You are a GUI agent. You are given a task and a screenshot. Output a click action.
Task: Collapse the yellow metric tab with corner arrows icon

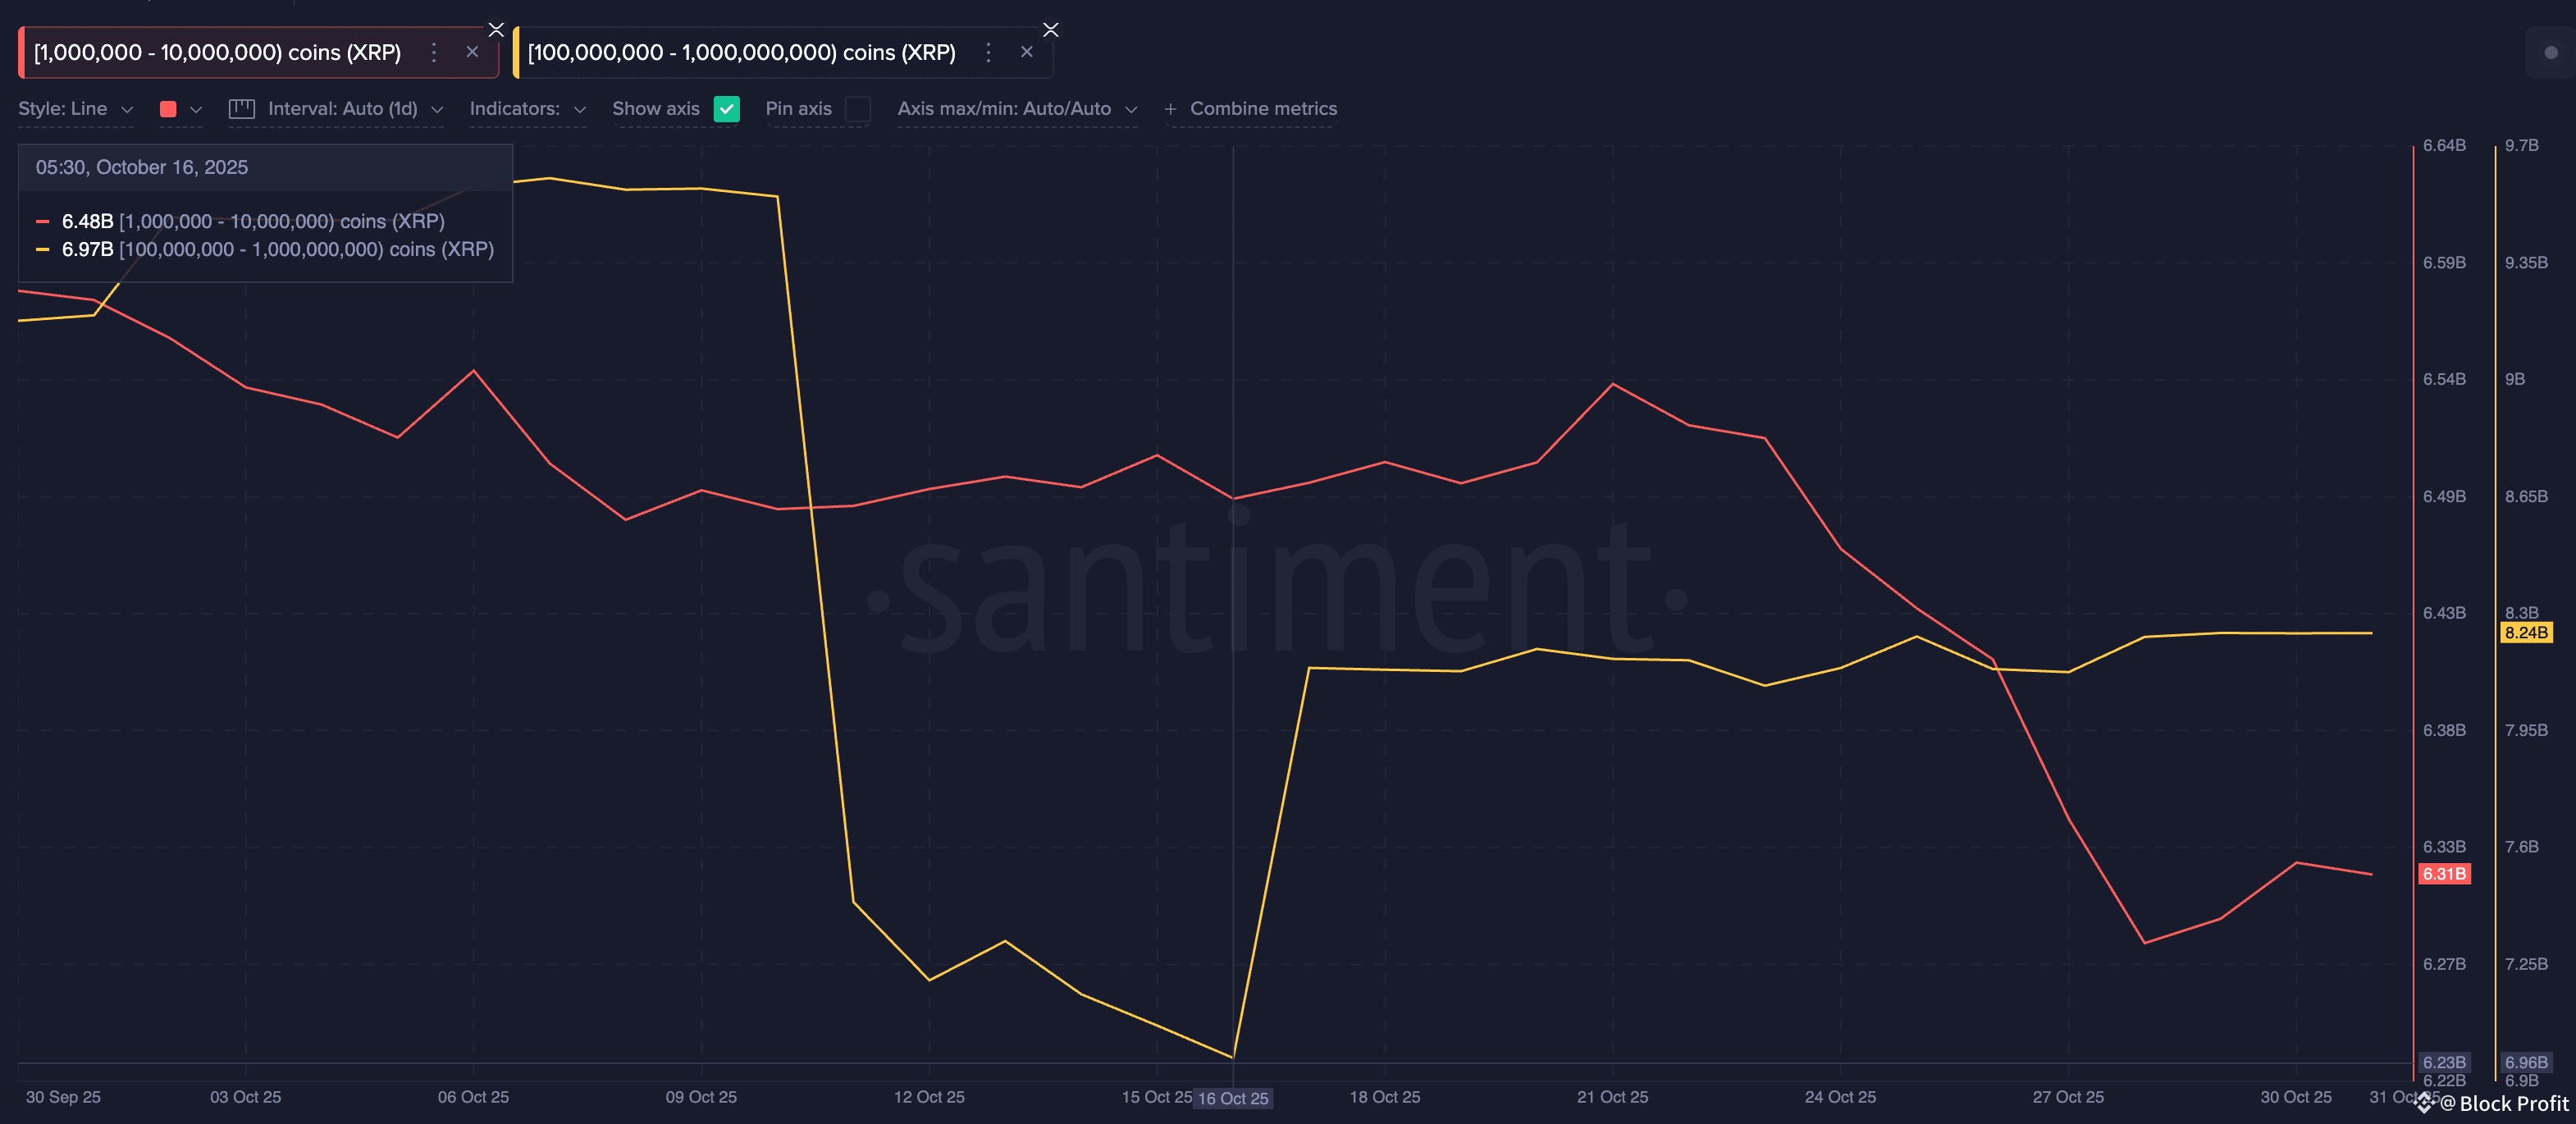tap(1050, 29)
